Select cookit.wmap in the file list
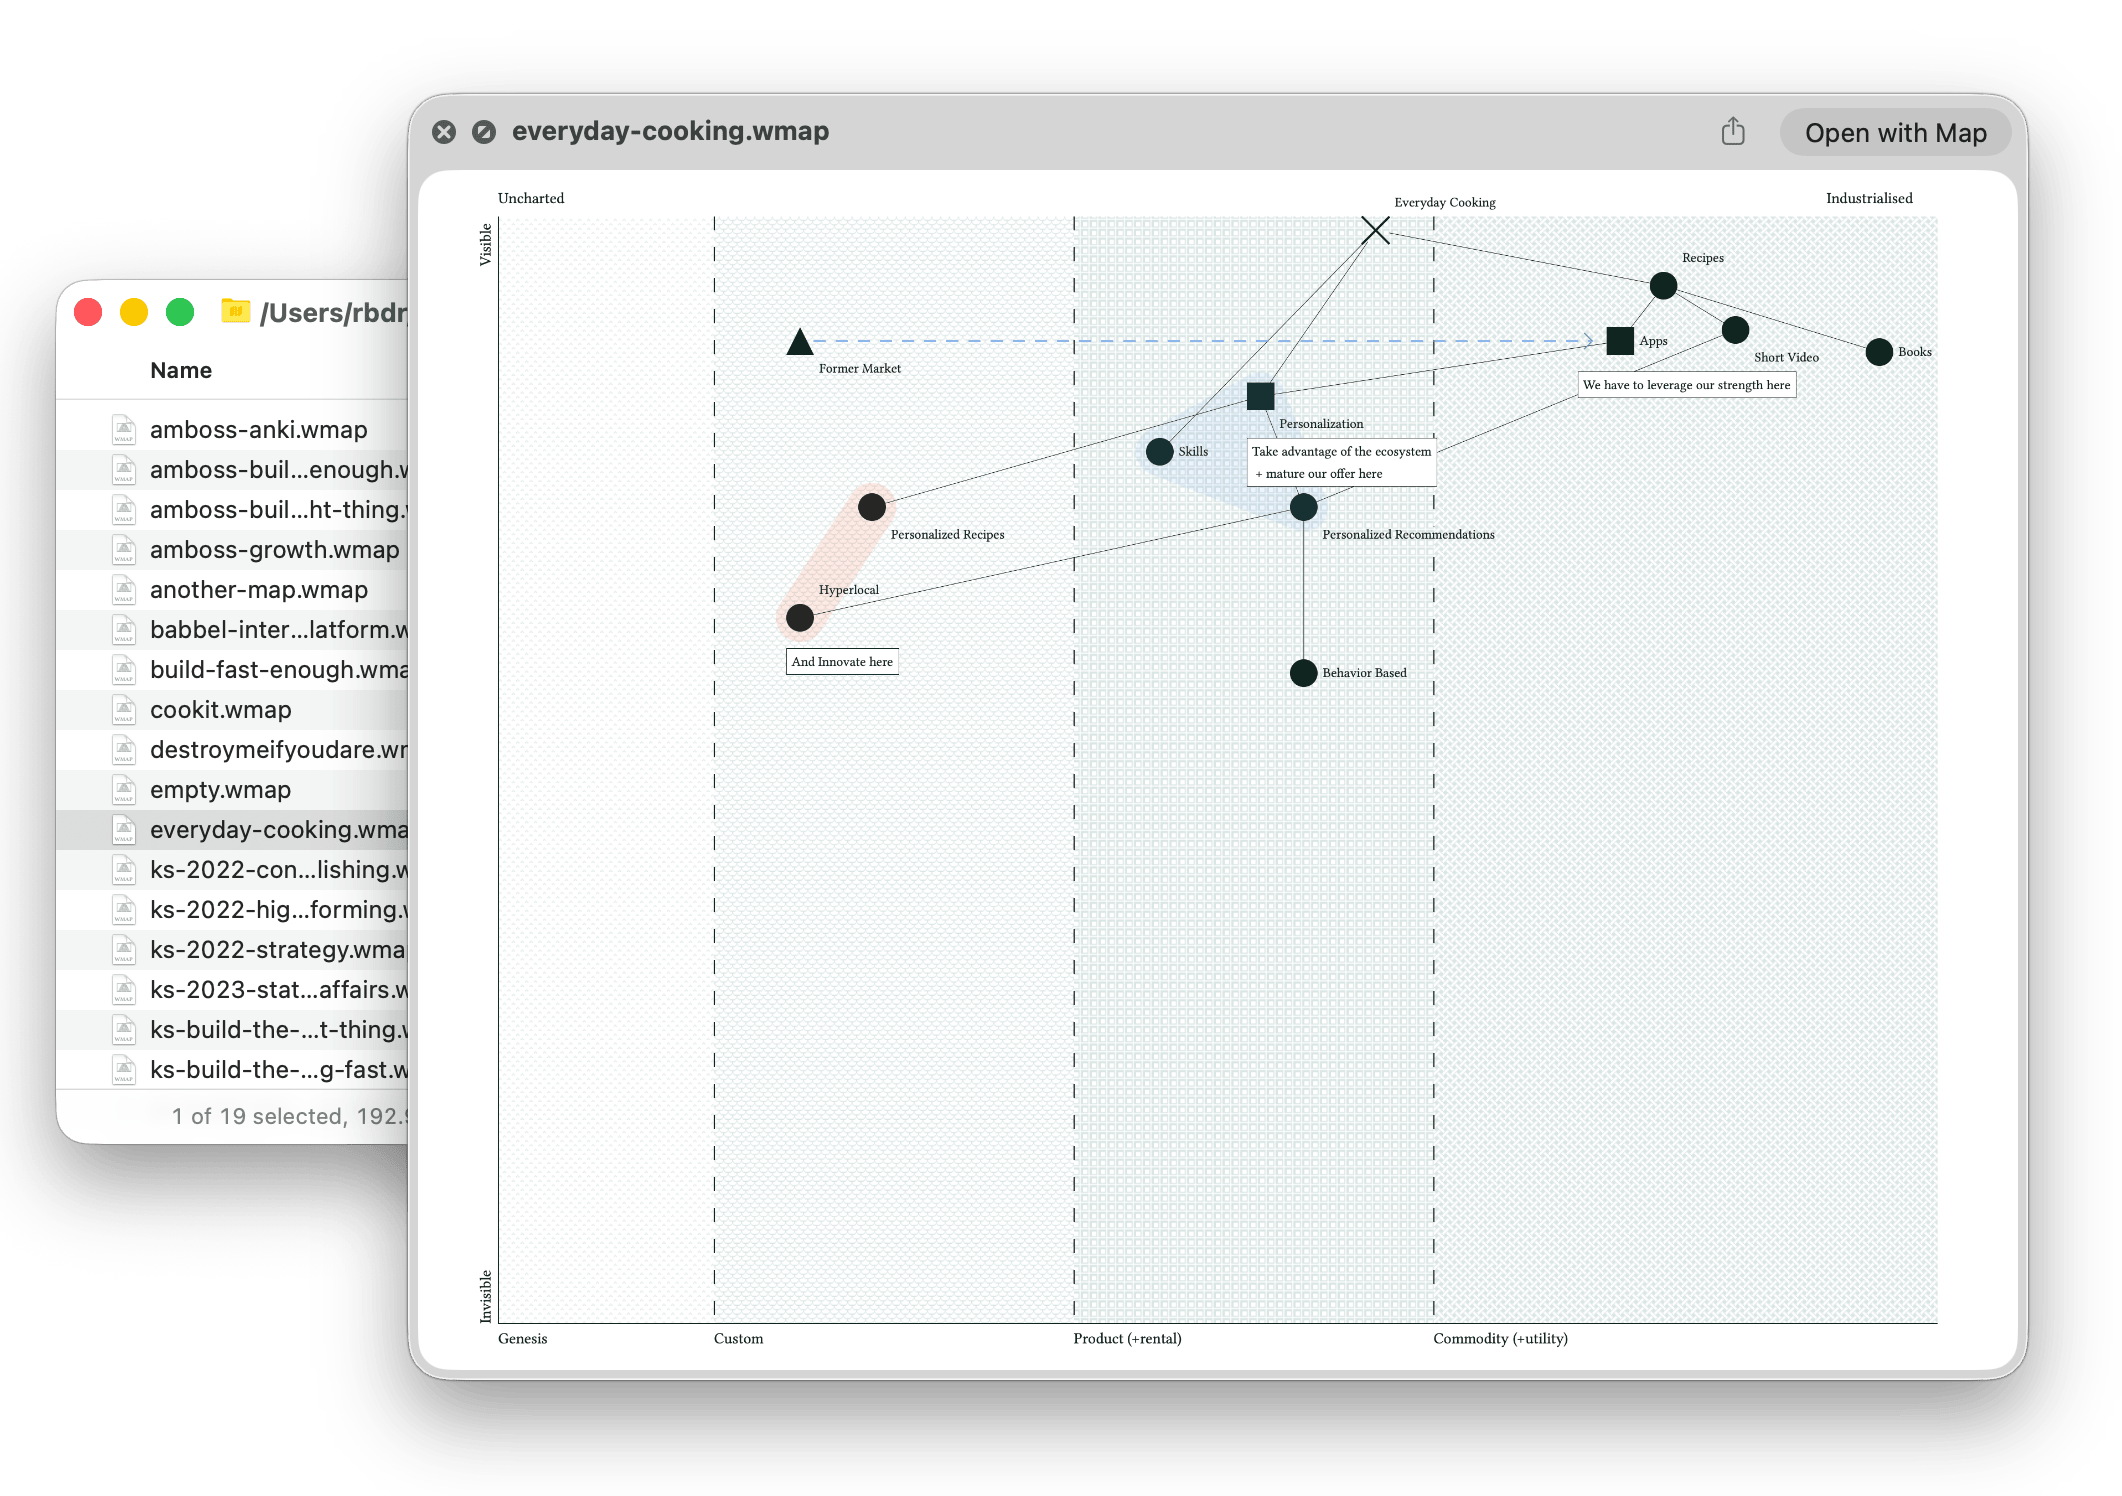The width and height of the screenshot is (2122, 1496). (x=221, y=710)
